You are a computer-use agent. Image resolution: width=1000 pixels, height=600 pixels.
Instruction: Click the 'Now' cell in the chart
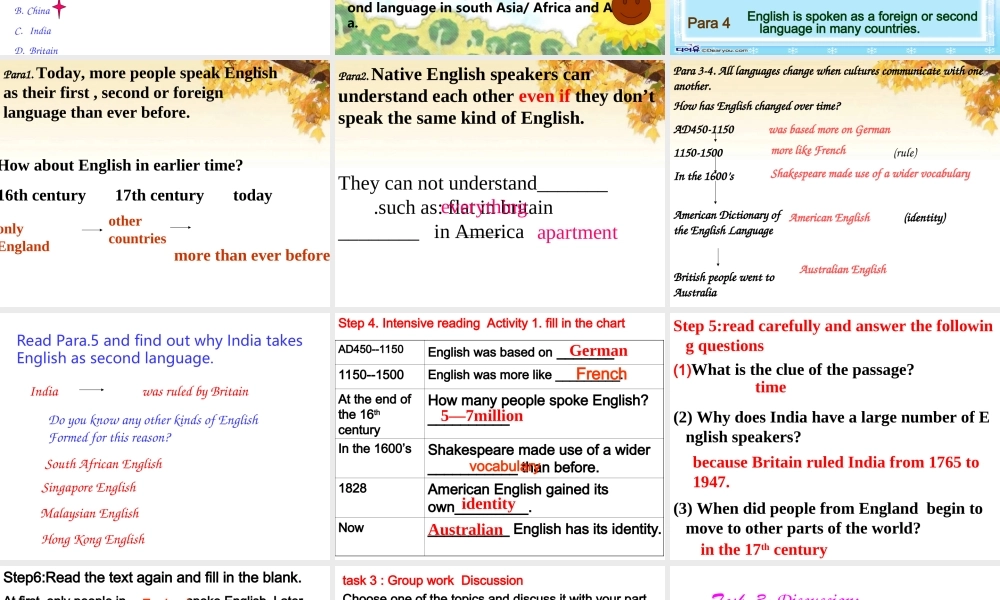(x=380, y=536)
